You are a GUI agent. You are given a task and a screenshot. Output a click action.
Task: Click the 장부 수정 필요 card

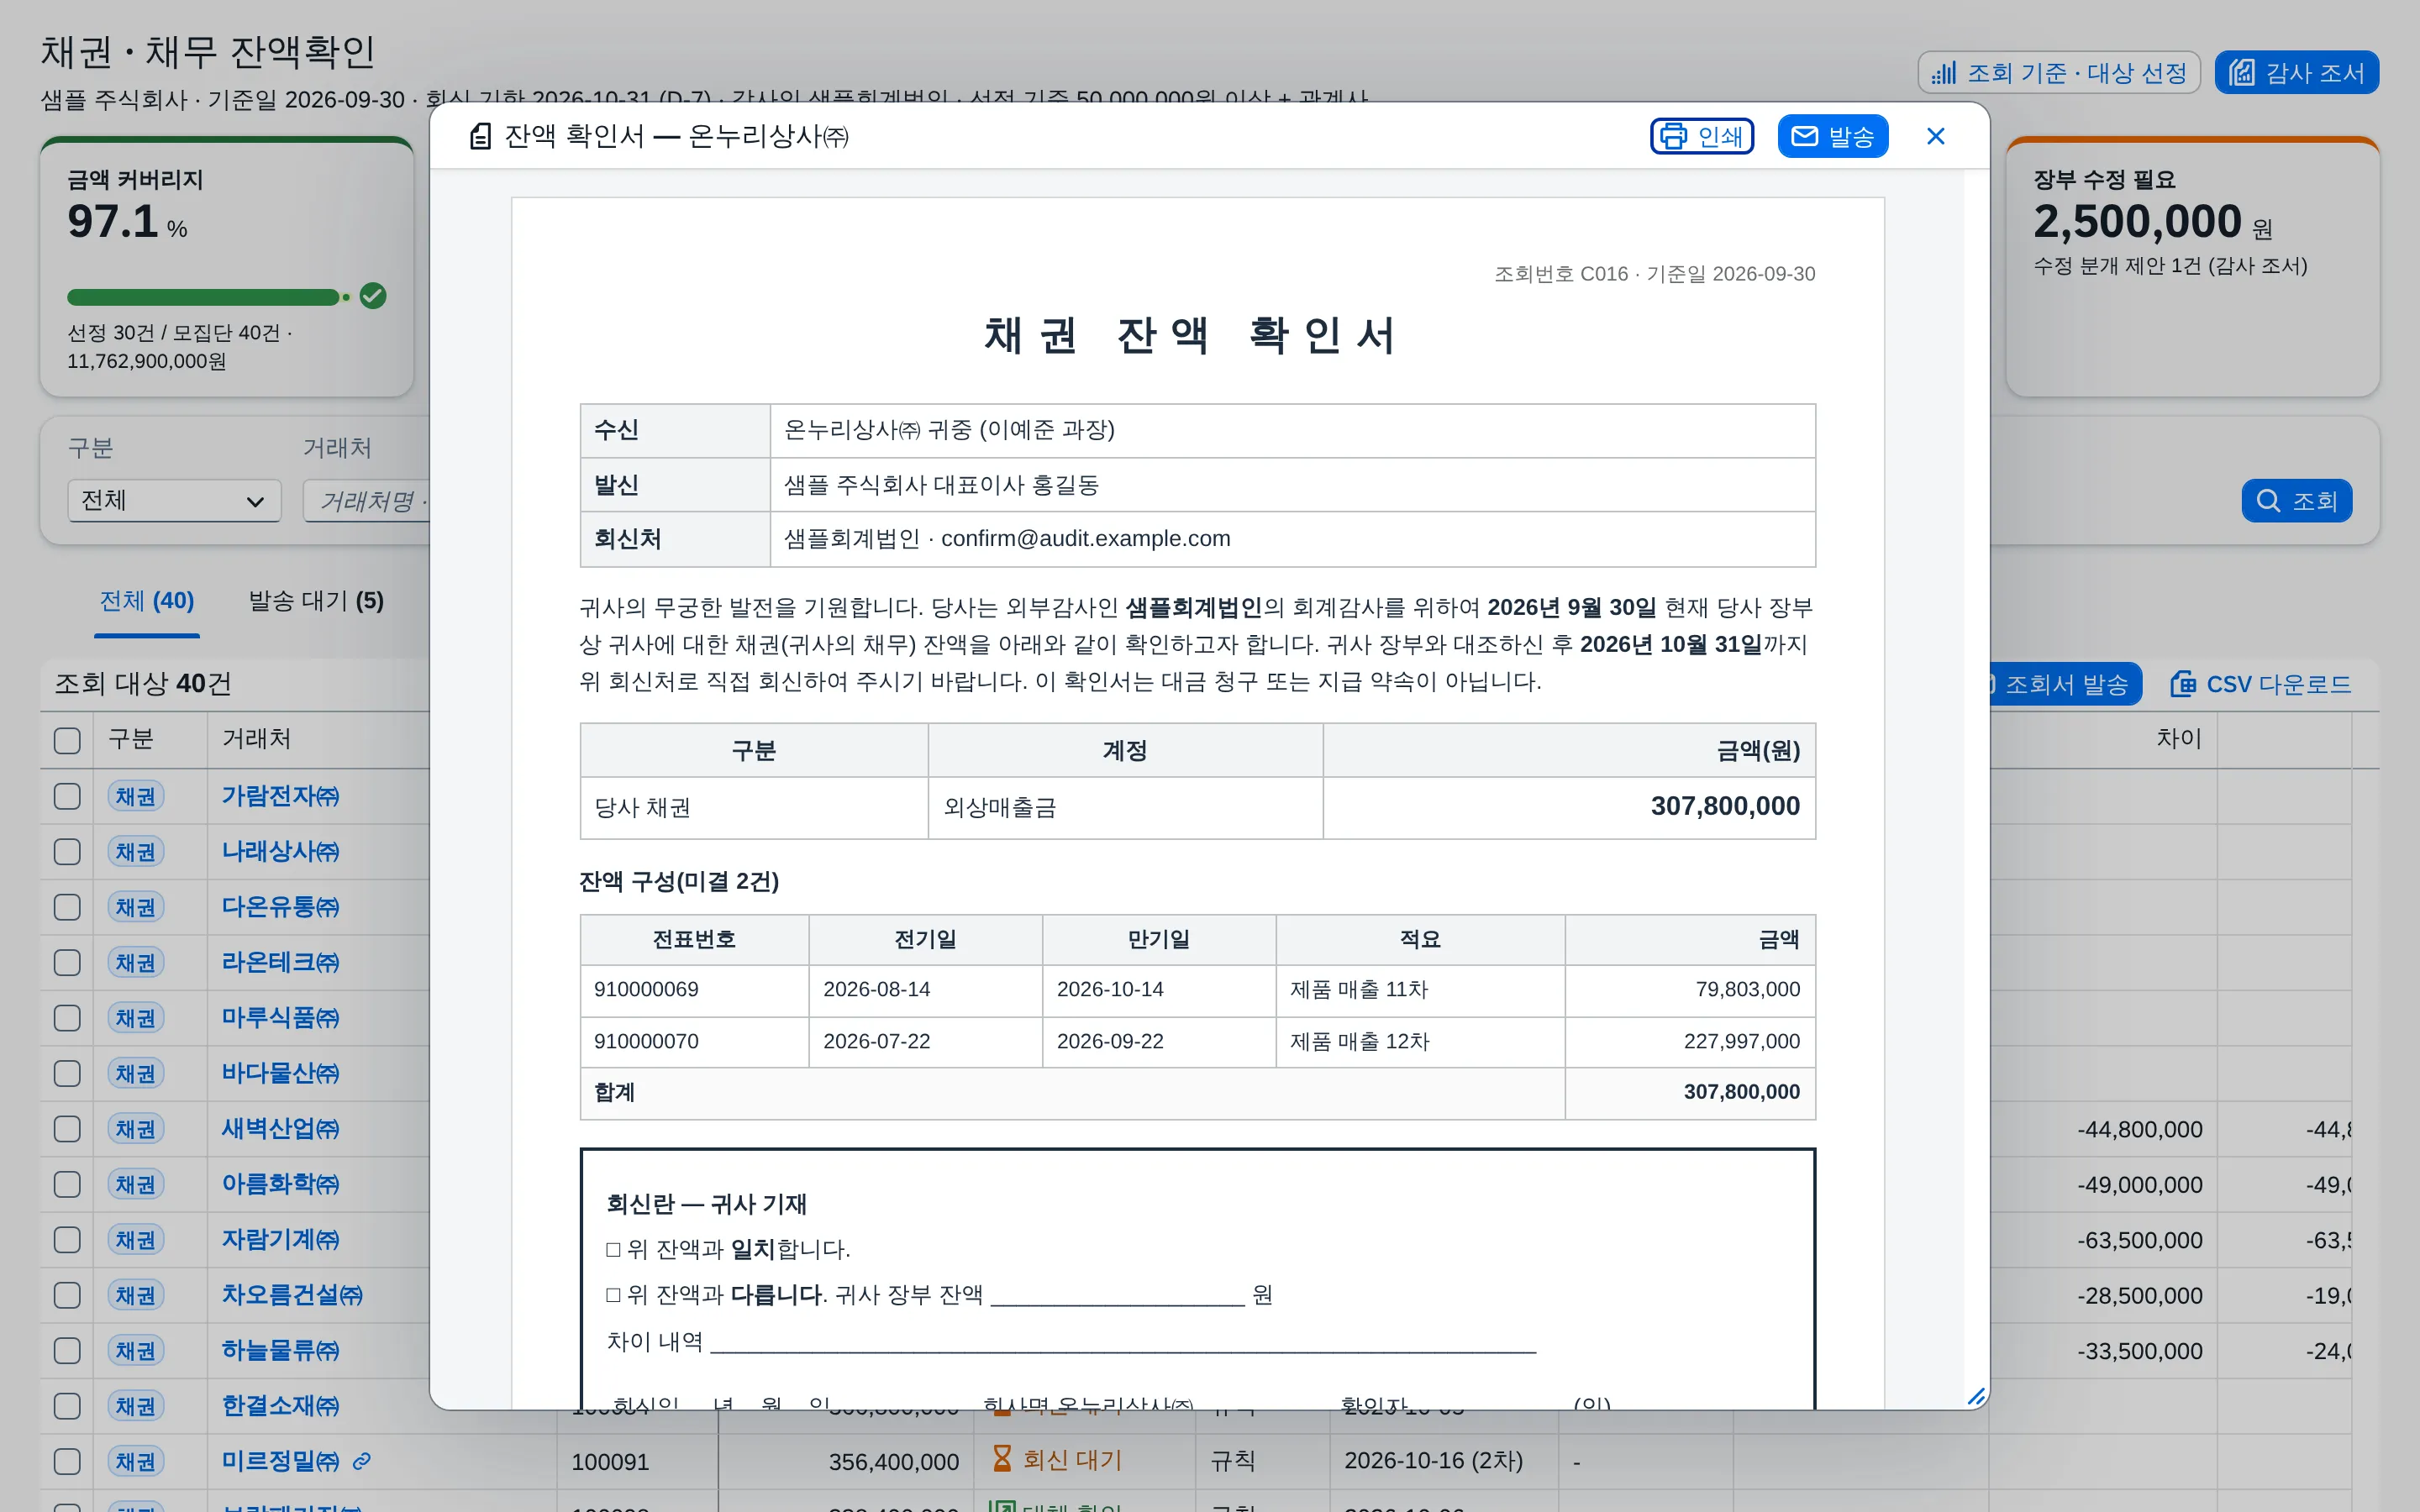pyautogui.click(x=2192, y=267)
